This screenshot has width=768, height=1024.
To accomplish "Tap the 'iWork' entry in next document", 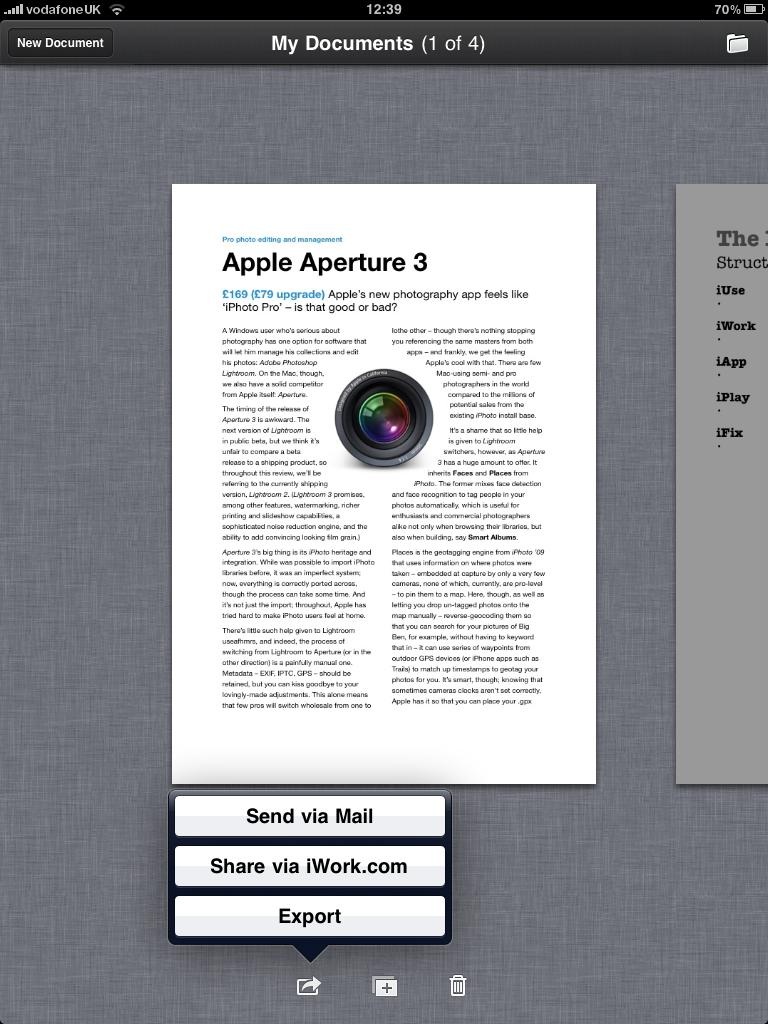I will 736,326.
